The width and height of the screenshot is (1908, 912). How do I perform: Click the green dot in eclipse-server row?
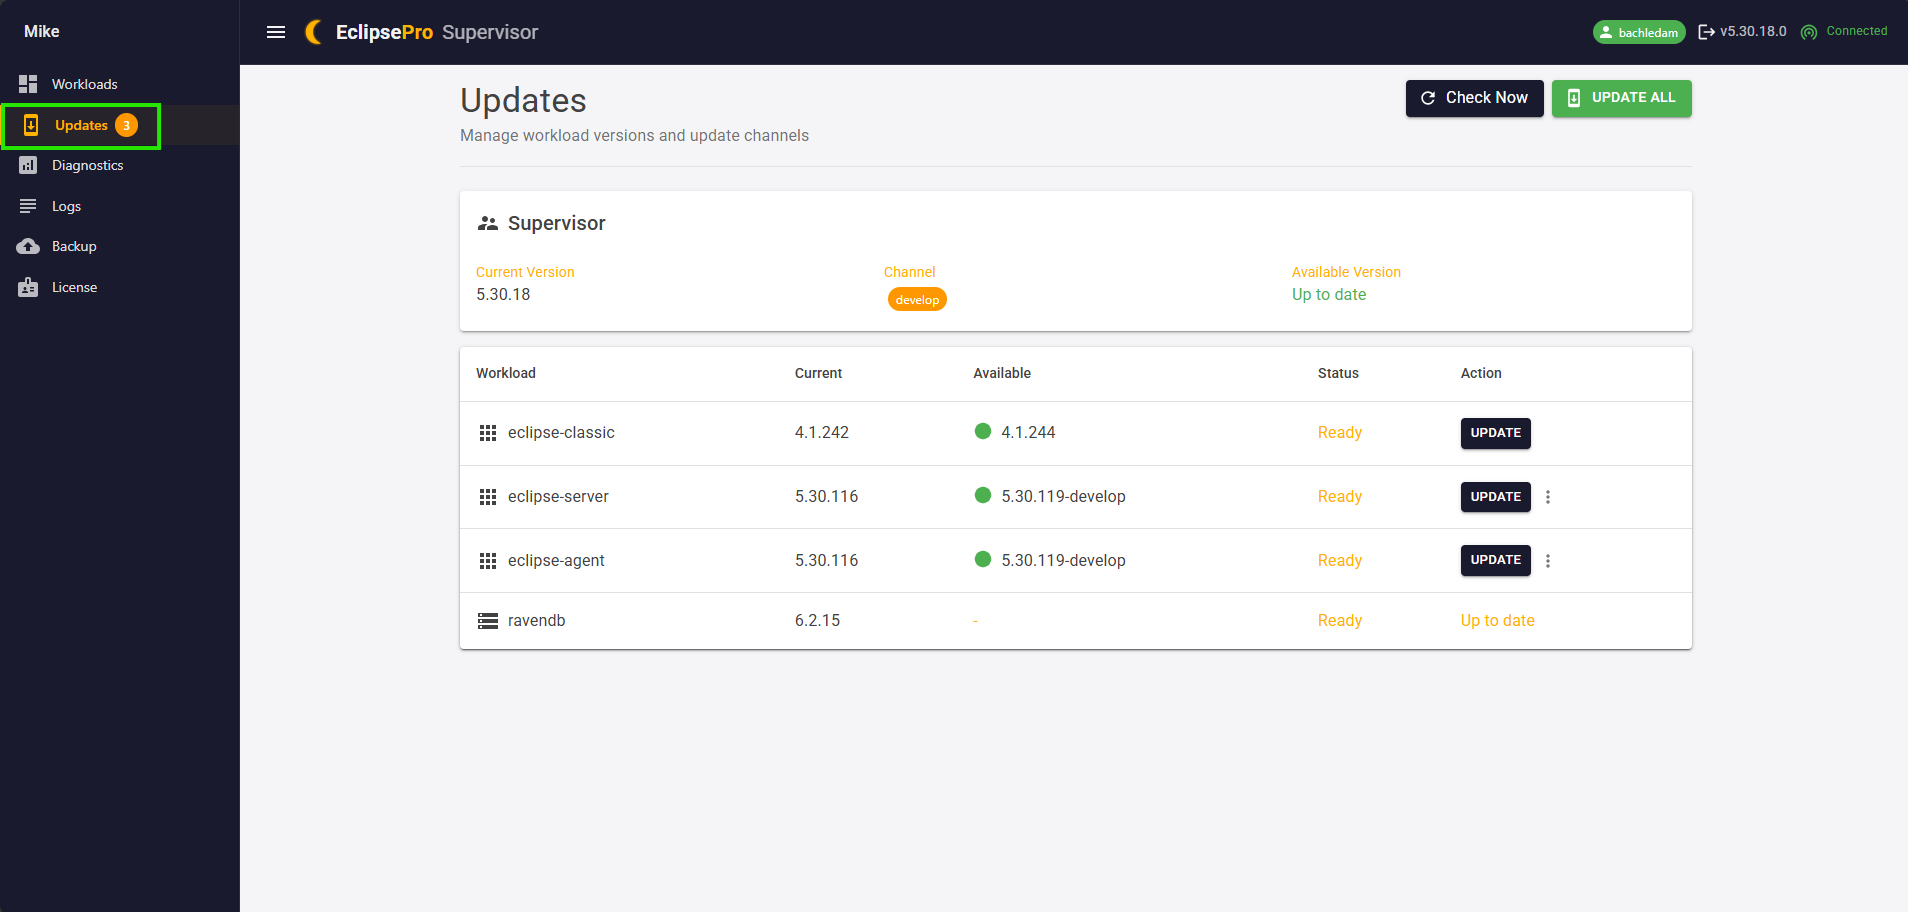983,495
